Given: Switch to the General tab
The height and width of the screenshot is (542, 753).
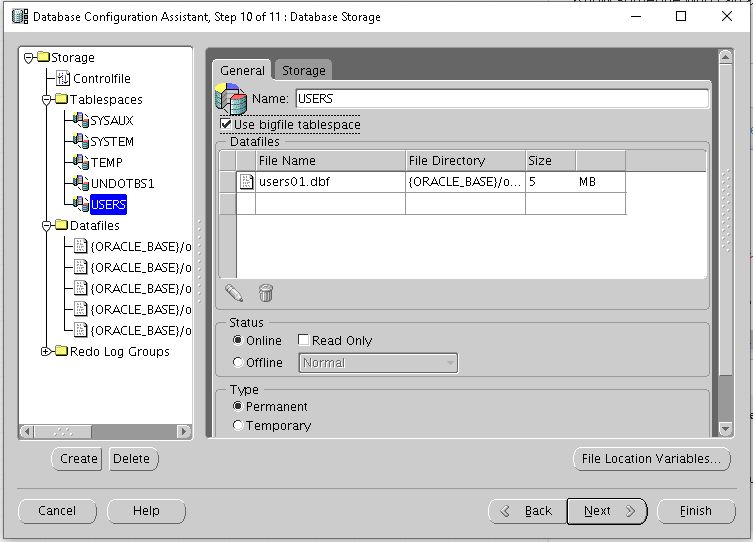Looking at the screenshot, I should coord(242,70).
